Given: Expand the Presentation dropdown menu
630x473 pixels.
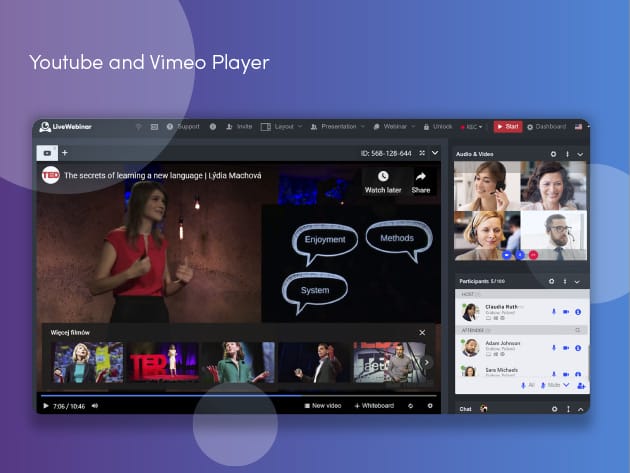Looking at the screenshot, I should click(x=337, y=127).
